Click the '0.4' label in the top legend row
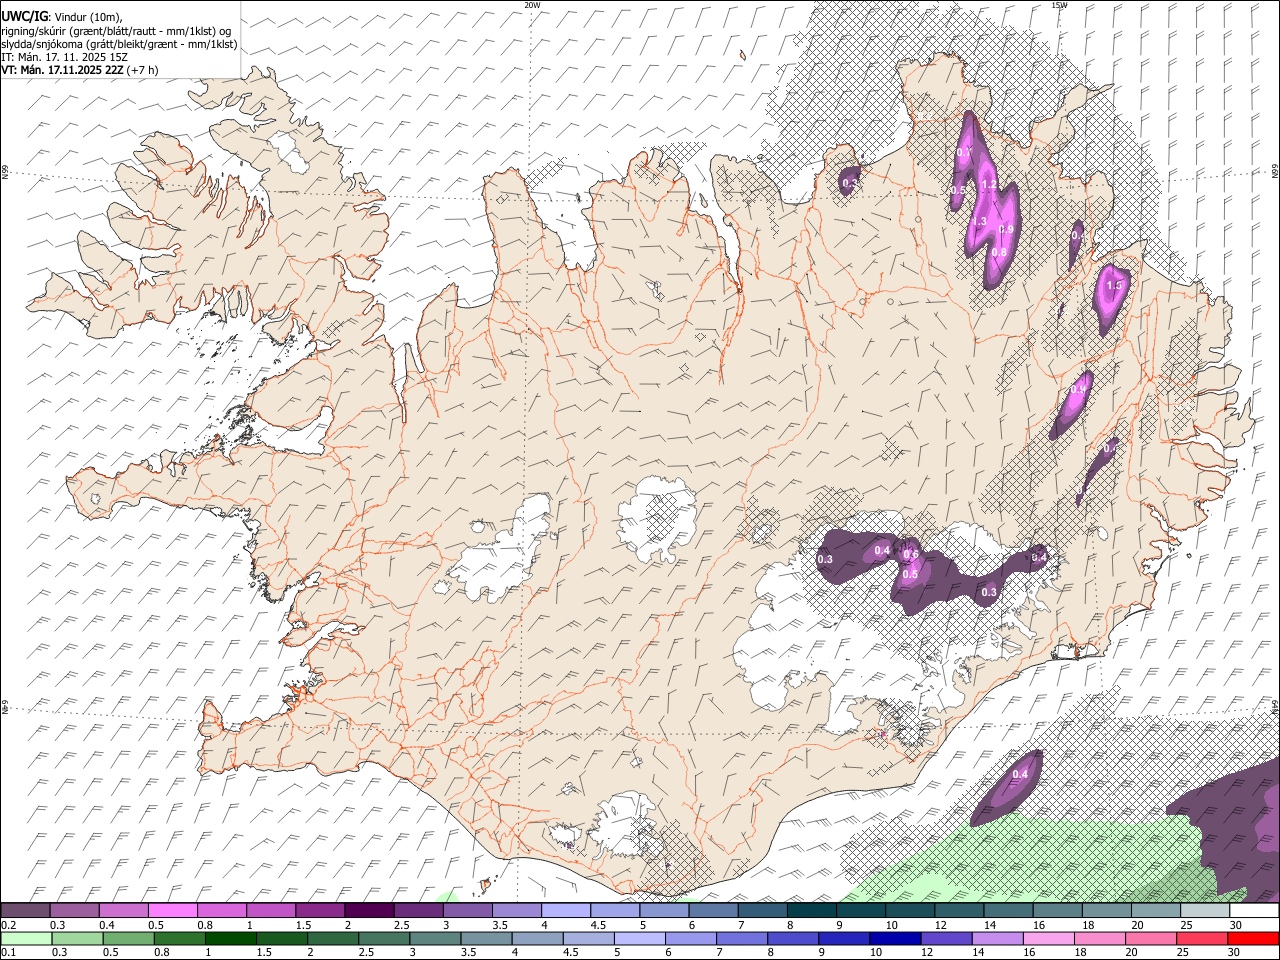The width and height of the screenshot is (1280, 960). coord(107,925)
